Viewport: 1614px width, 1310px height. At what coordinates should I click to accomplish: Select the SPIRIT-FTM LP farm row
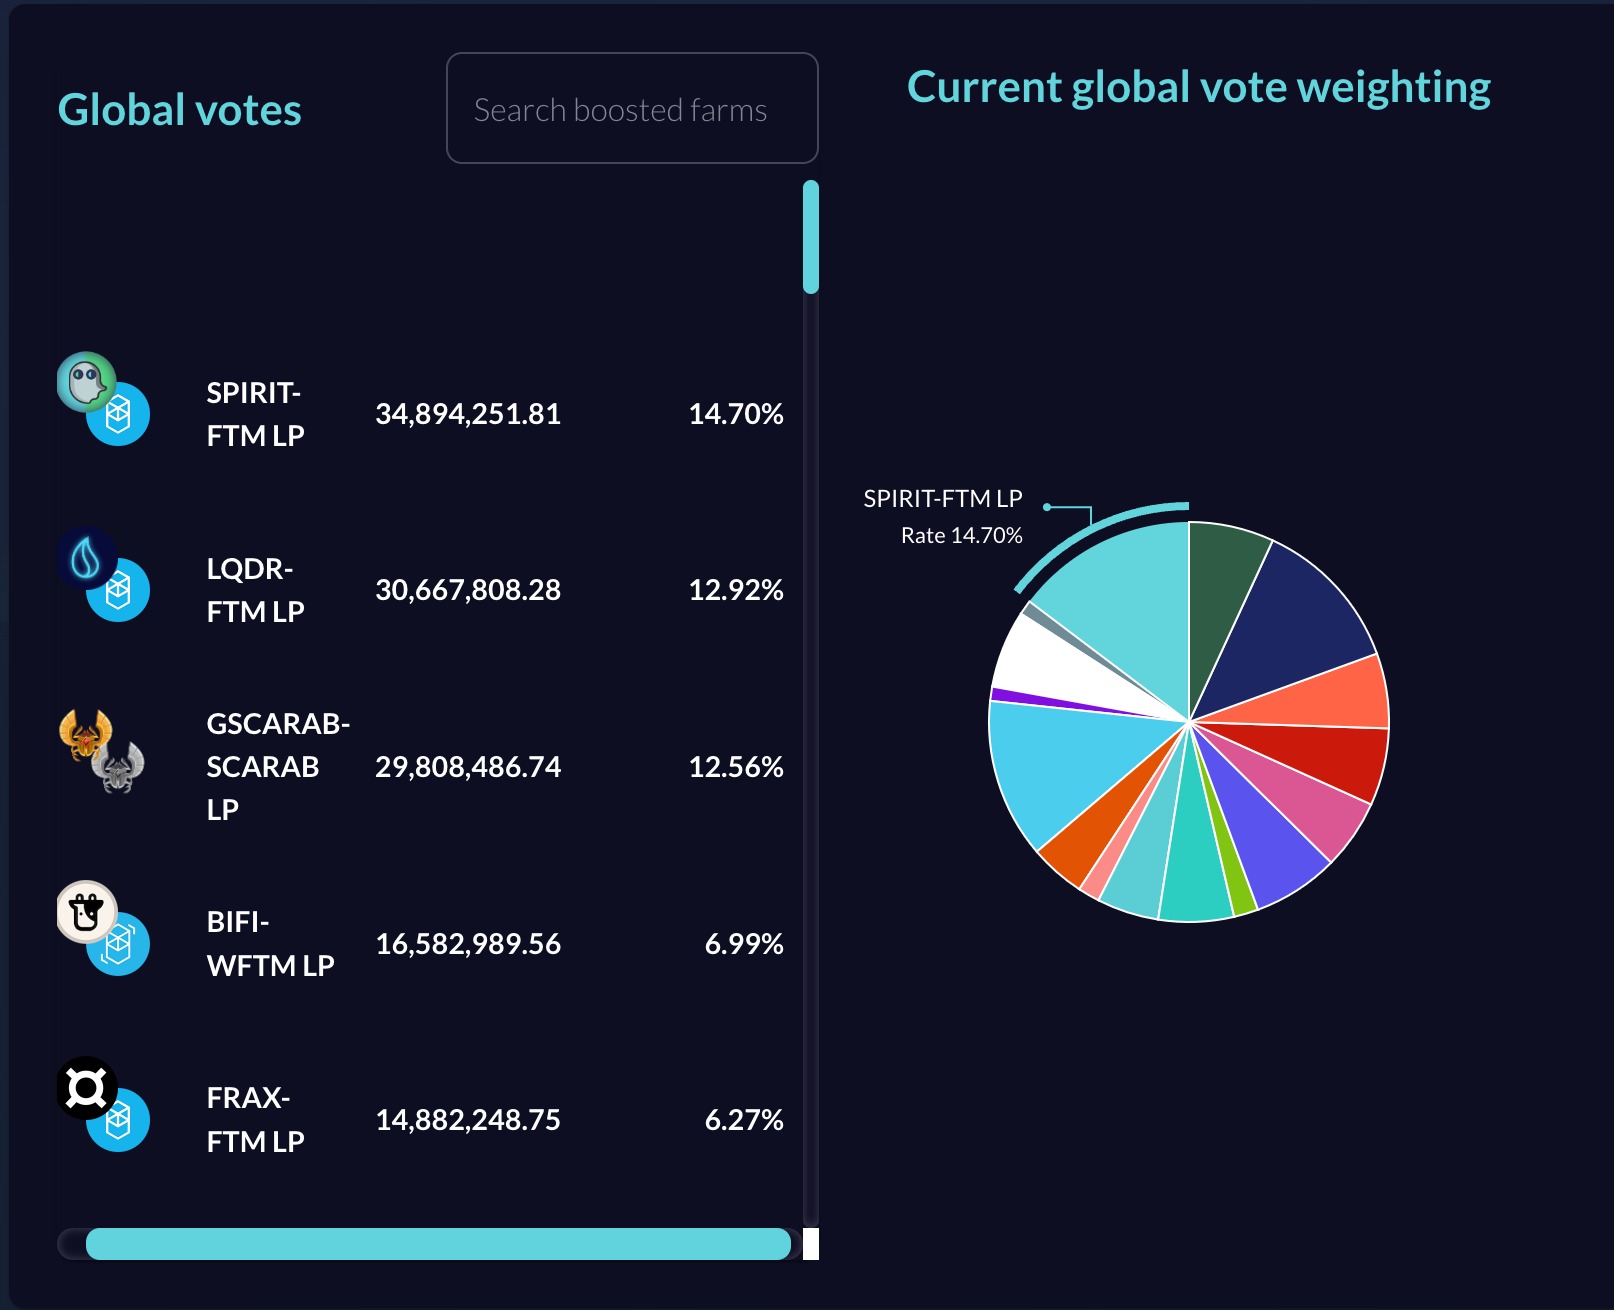(421, 414)
